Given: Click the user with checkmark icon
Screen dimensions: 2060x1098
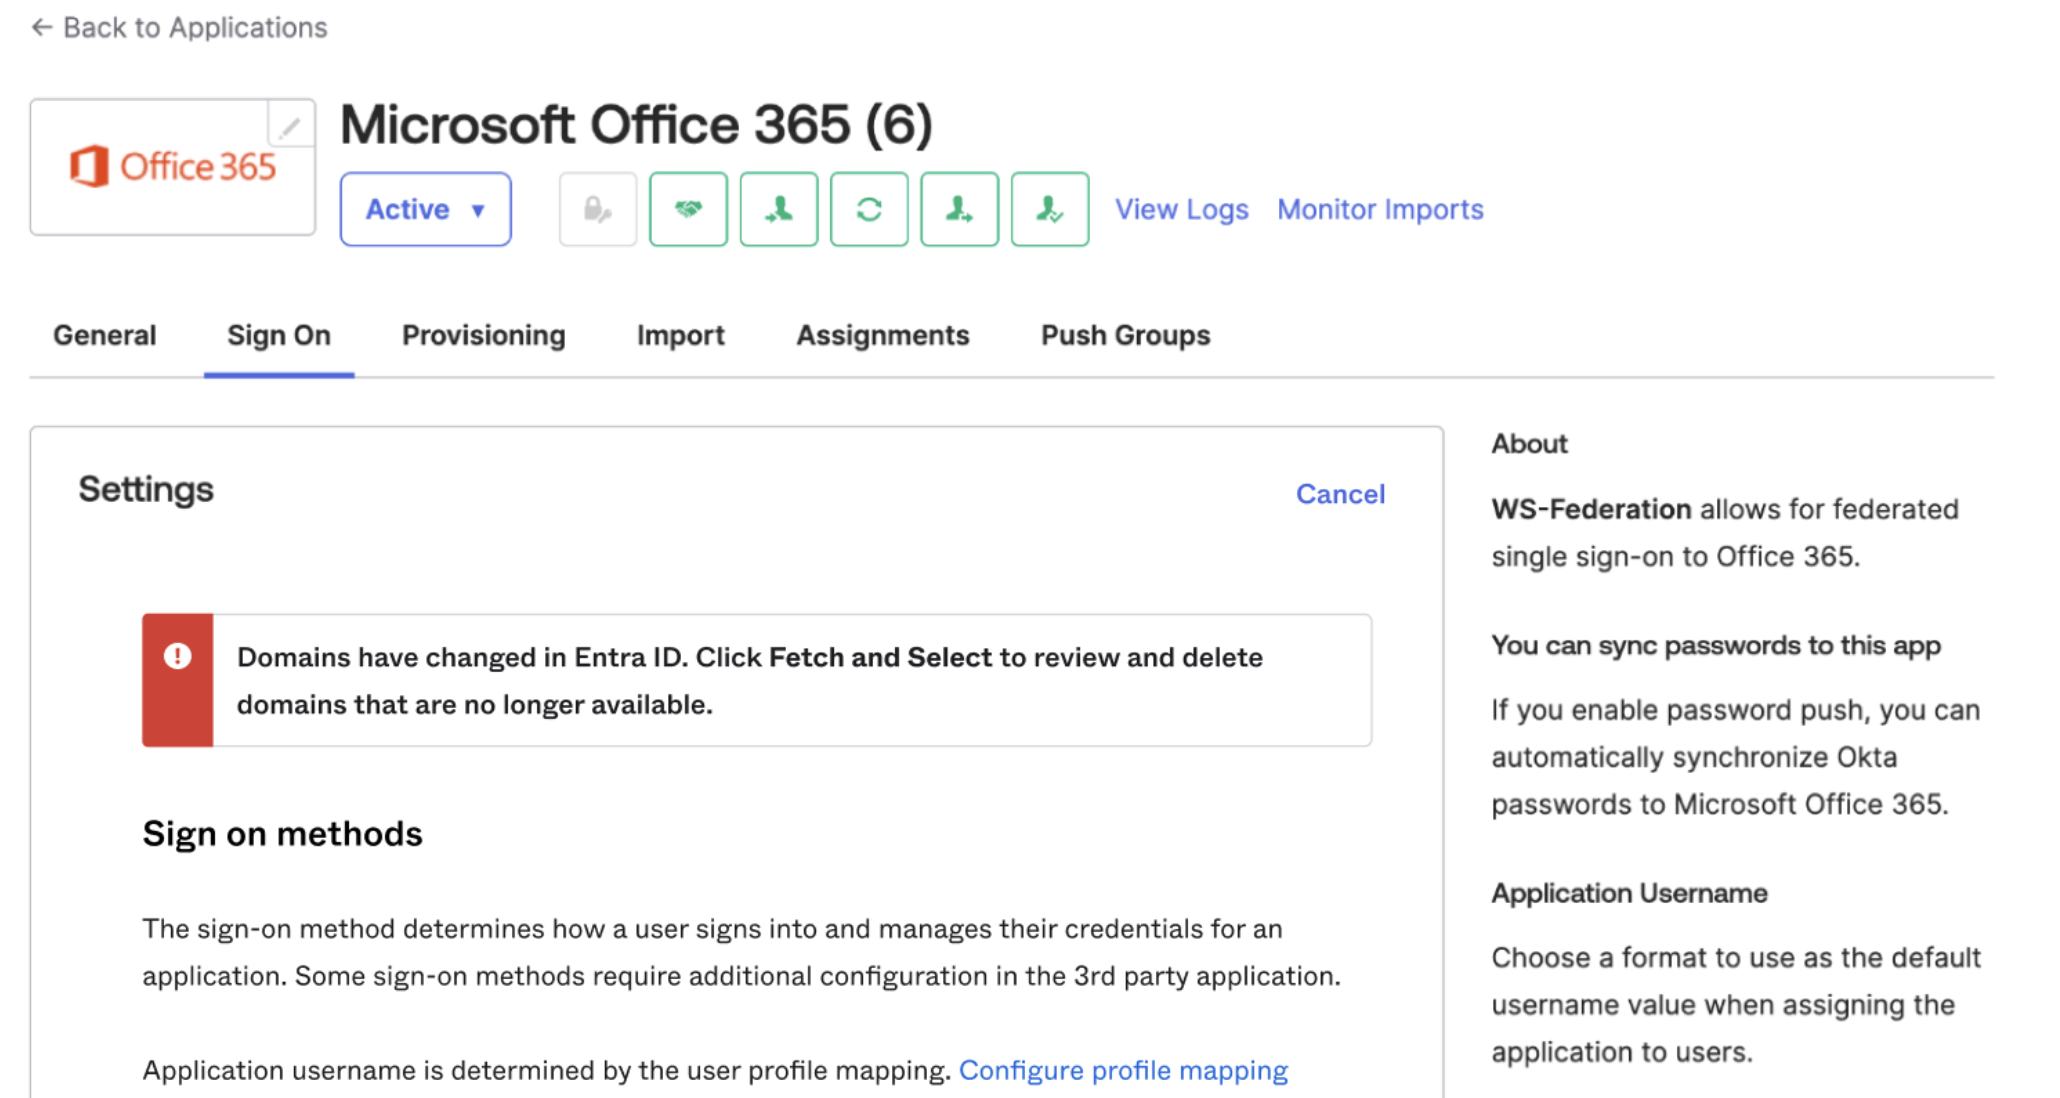Looking at the screenshot, I should click(x=1050, y=209).
